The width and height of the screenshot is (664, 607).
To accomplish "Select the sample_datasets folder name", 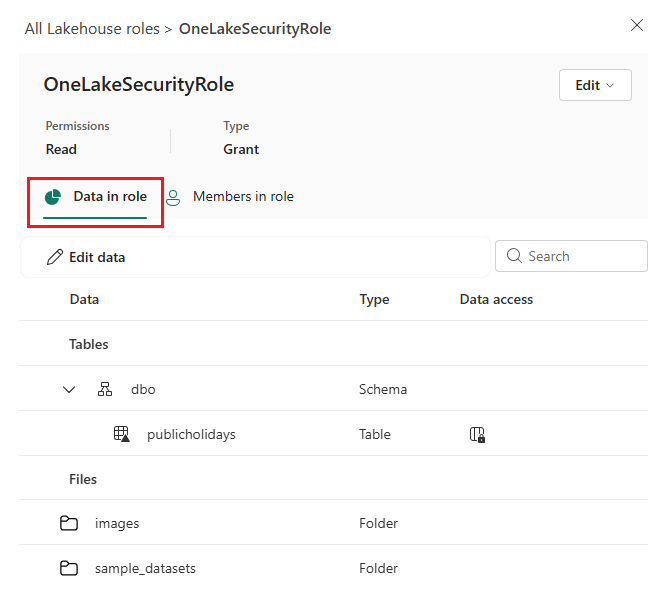I will pos(145,568).
